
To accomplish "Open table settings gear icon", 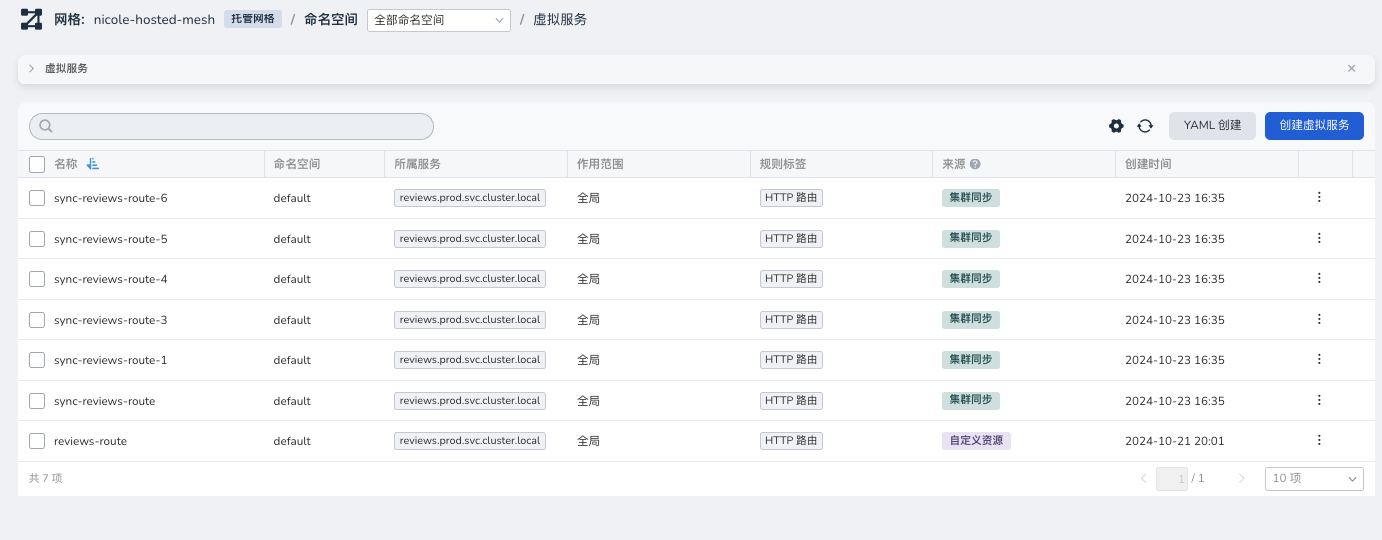I will [1116, 126].
